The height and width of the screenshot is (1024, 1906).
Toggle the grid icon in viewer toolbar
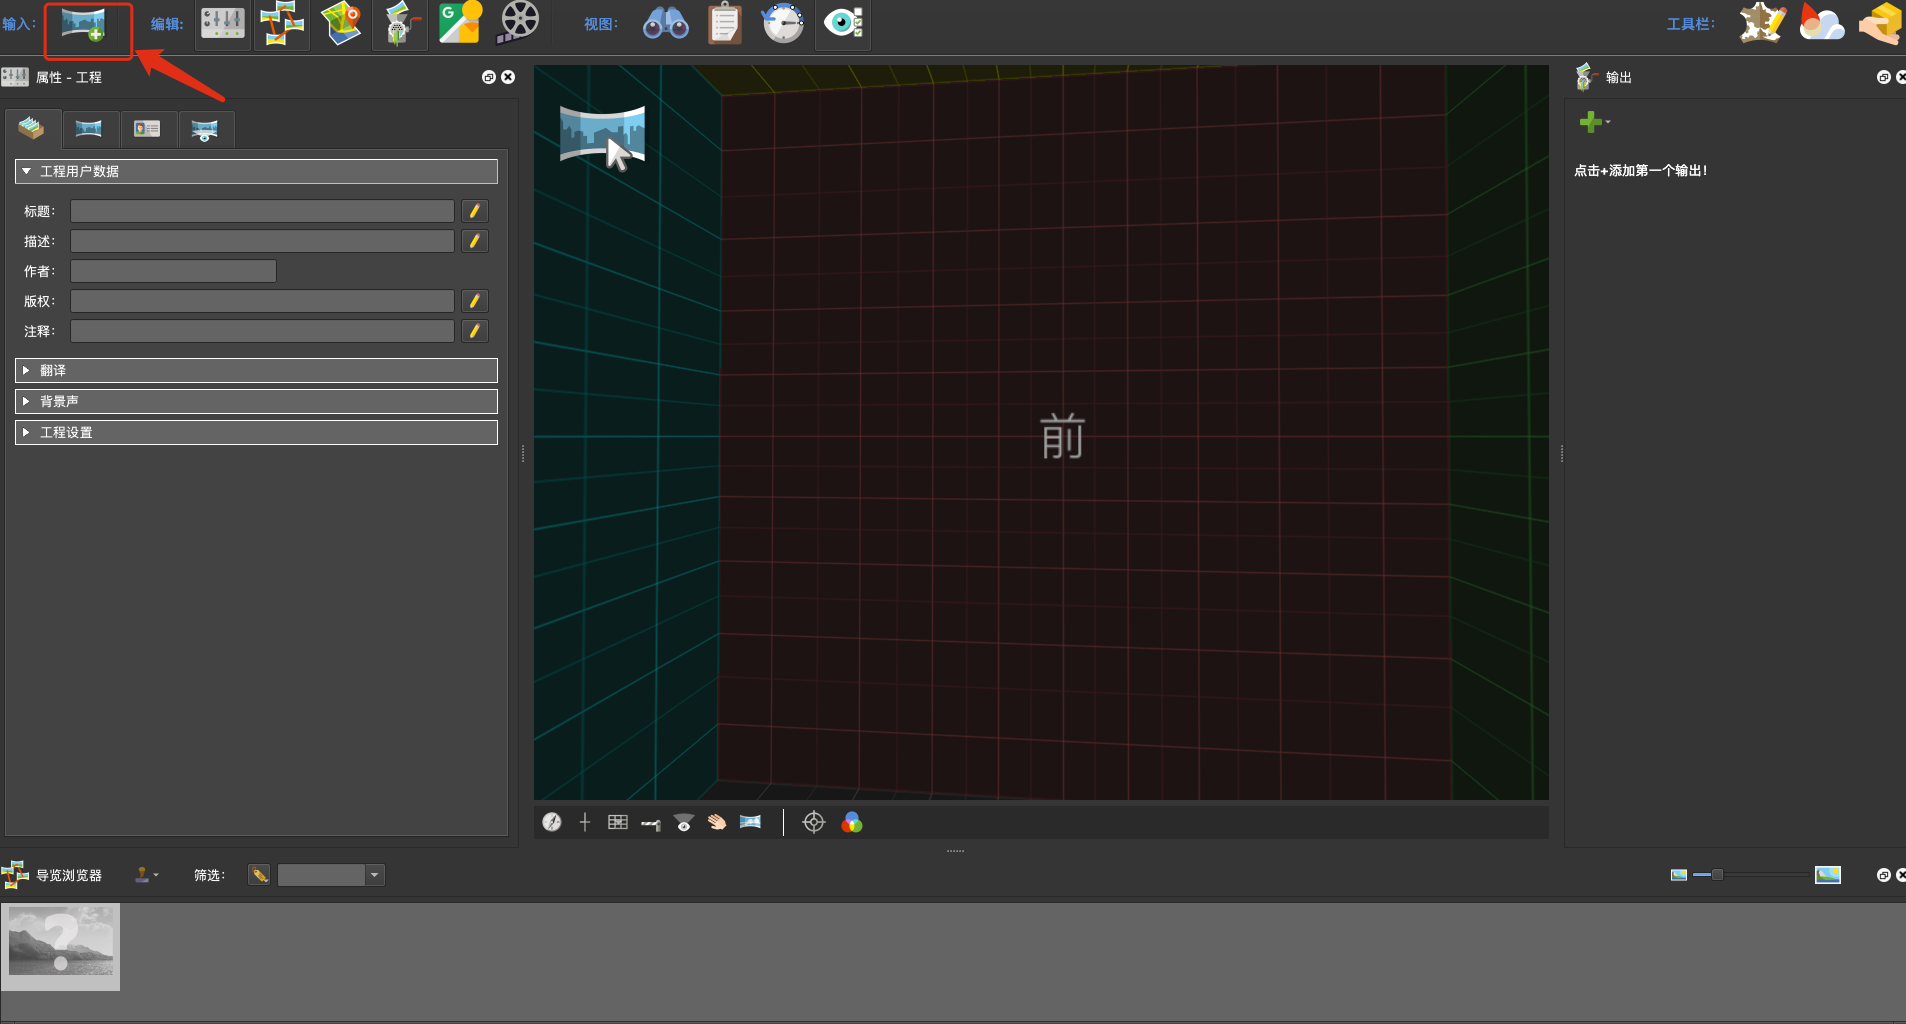(x=618, y=822)
